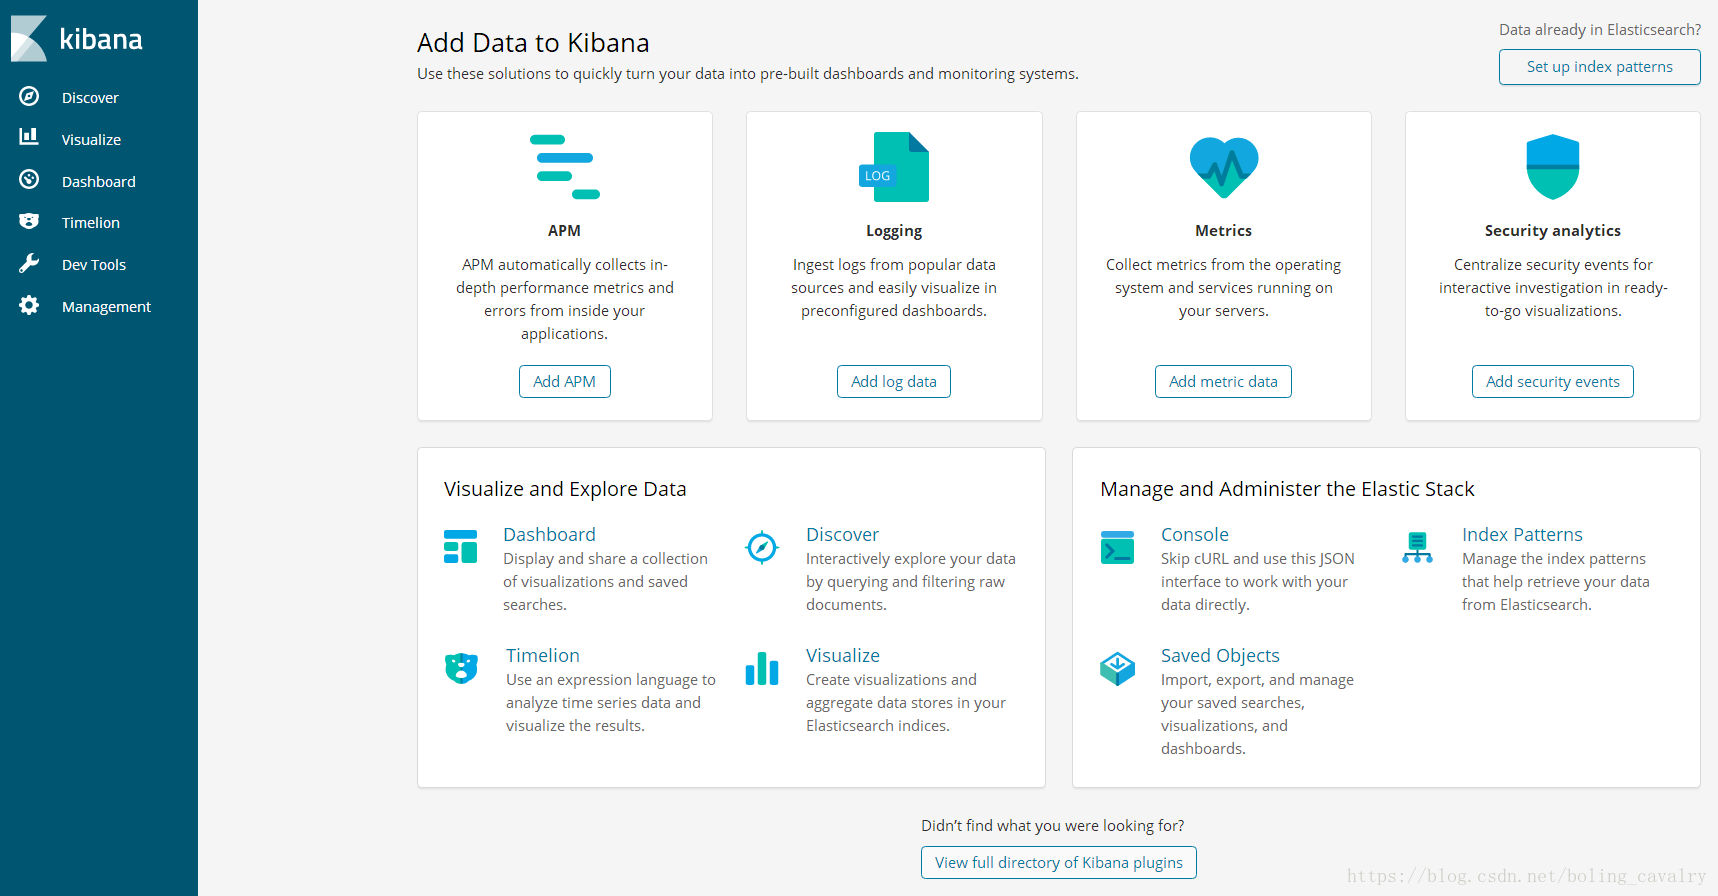Click the Add log data button
Screen dimensions: 1718x896
[894, 381]
